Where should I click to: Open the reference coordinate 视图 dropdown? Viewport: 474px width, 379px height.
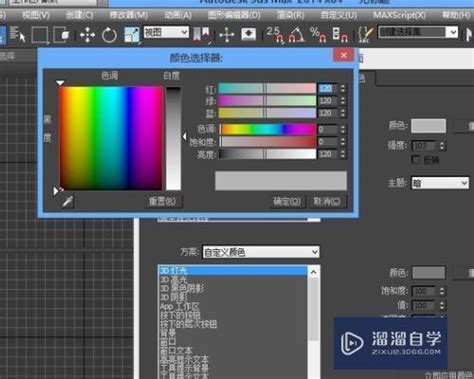pos(166,32)
